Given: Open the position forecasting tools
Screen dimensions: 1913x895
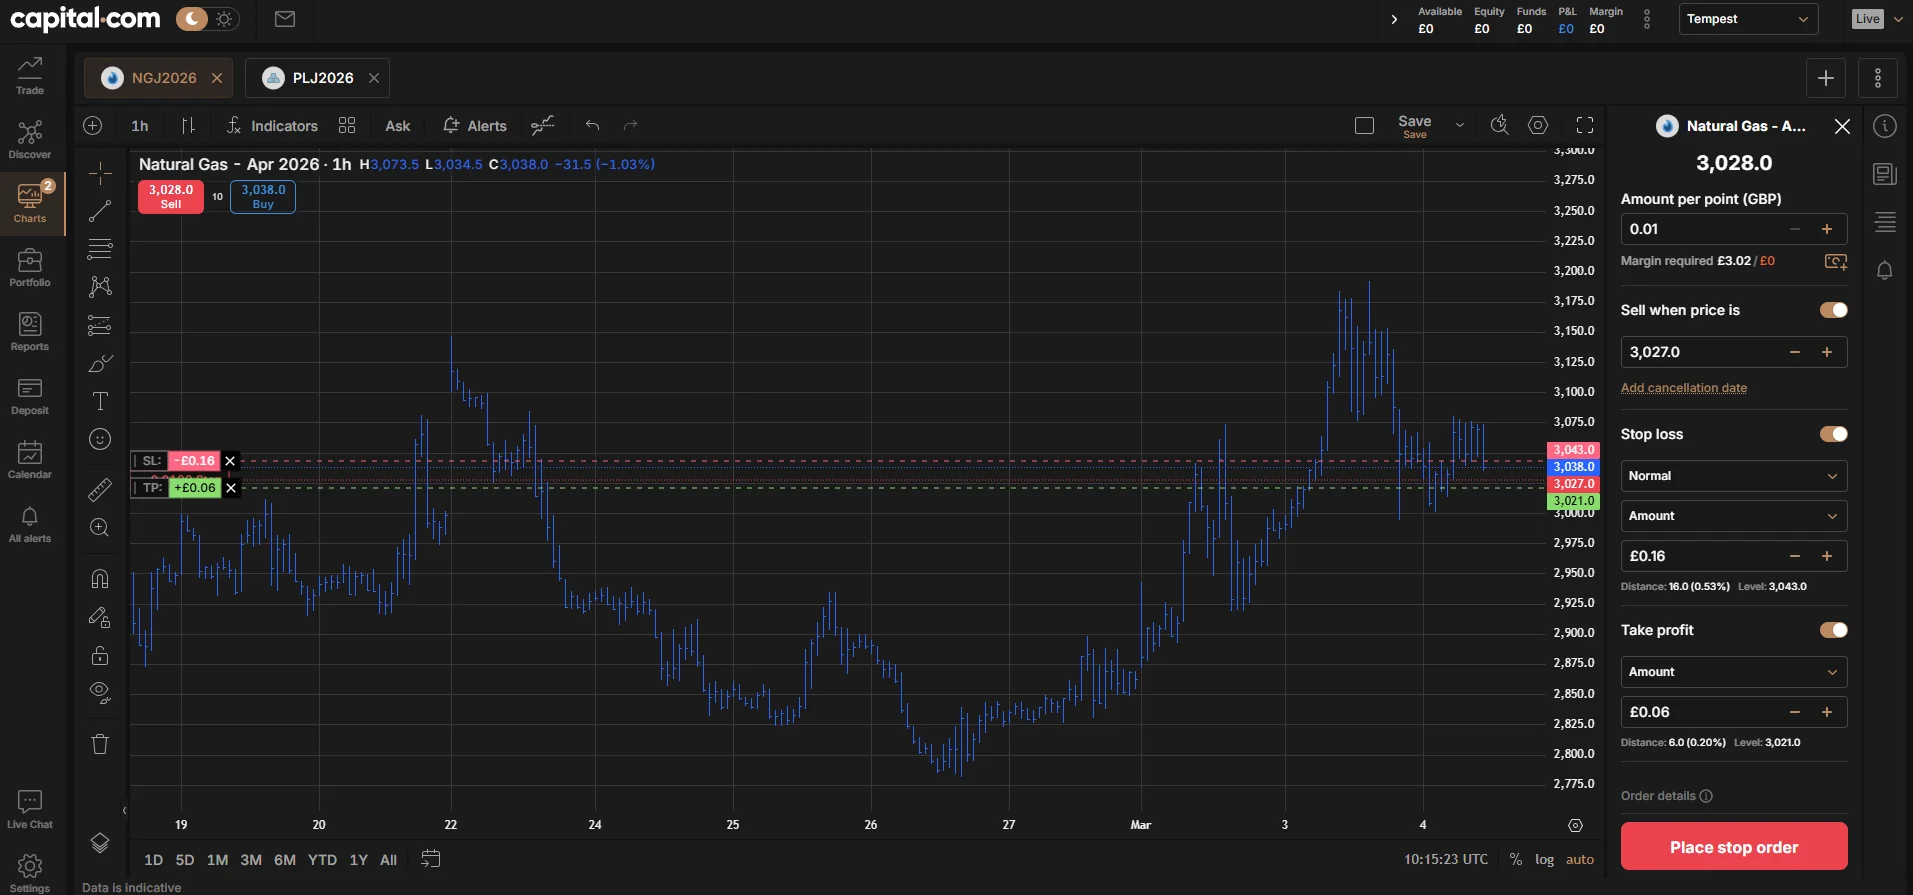Looking at the screenshot, I should pos(100,325).
